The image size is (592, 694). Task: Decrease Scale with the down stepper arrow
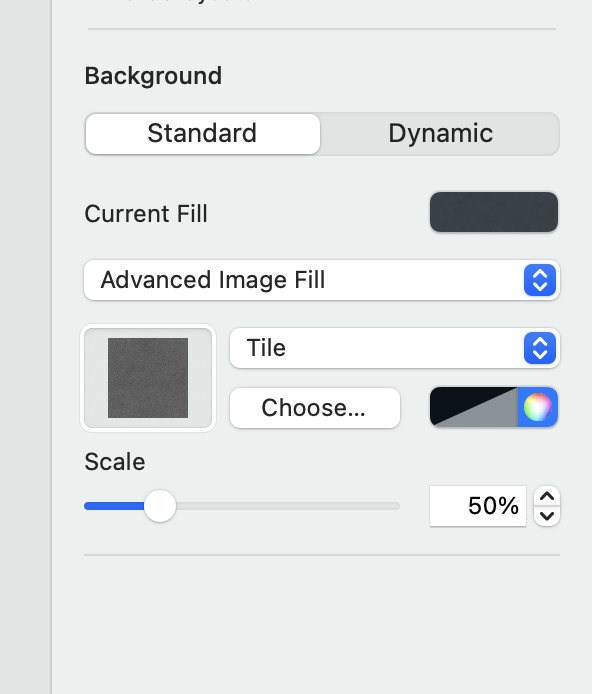pyautogui.click(x=547, y=516)
